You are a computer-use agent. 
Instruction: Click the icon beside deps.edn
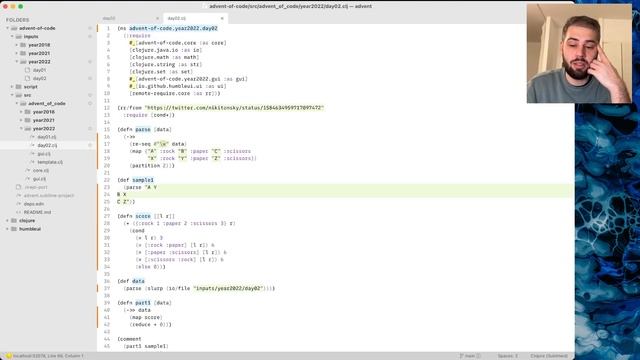[x=19, y=204]
